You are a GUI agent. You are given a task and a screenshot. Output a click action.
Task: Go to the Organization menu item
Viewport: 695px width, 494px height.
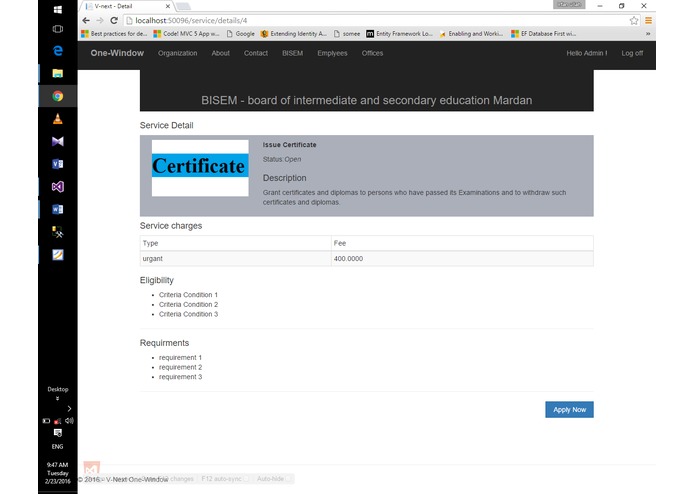pyautogui.click(x=178, y=53)
